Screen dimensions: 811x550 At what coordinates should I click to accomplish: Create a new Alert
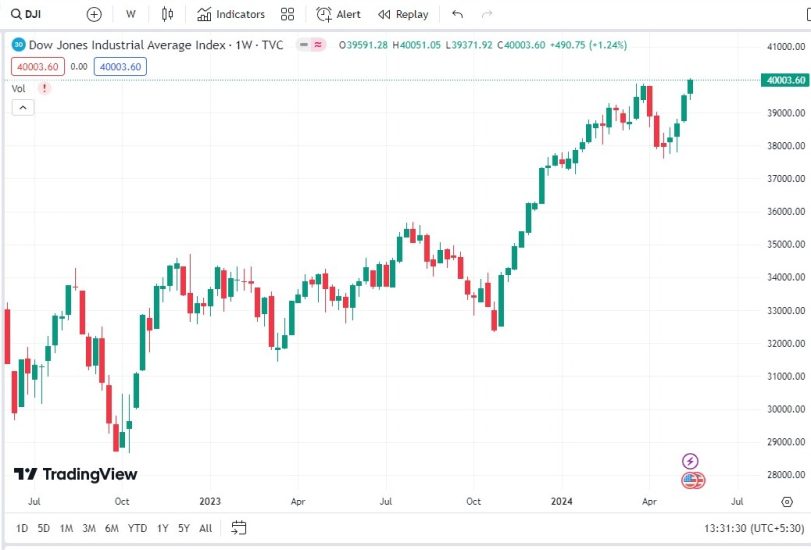(x=338, y=14)
